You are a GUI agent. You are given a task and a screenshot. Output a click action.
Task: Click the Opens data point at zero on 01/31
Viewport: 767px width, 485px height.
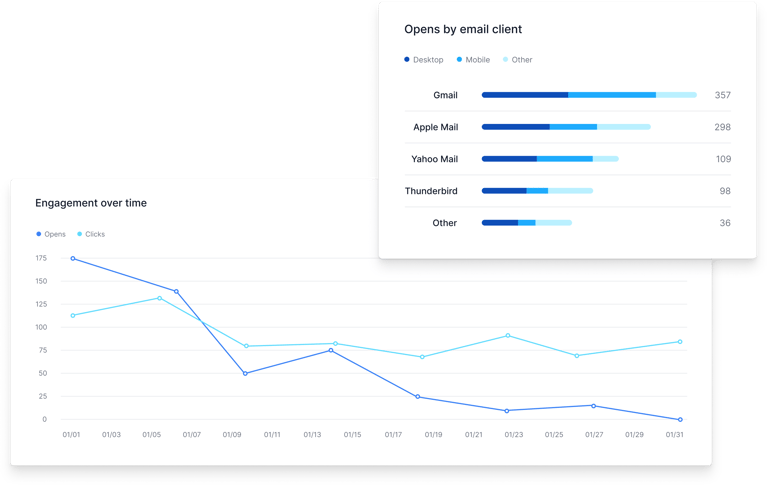pos(680,419)
